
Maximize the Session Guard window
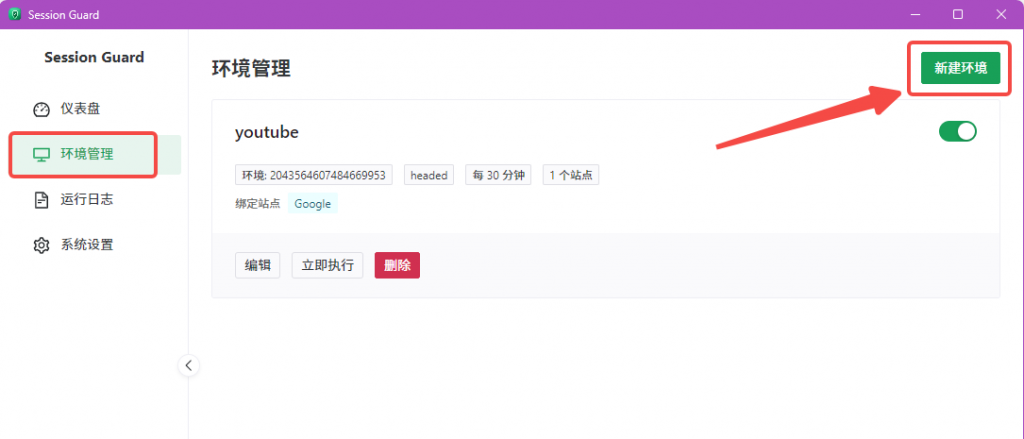(958, 14)
